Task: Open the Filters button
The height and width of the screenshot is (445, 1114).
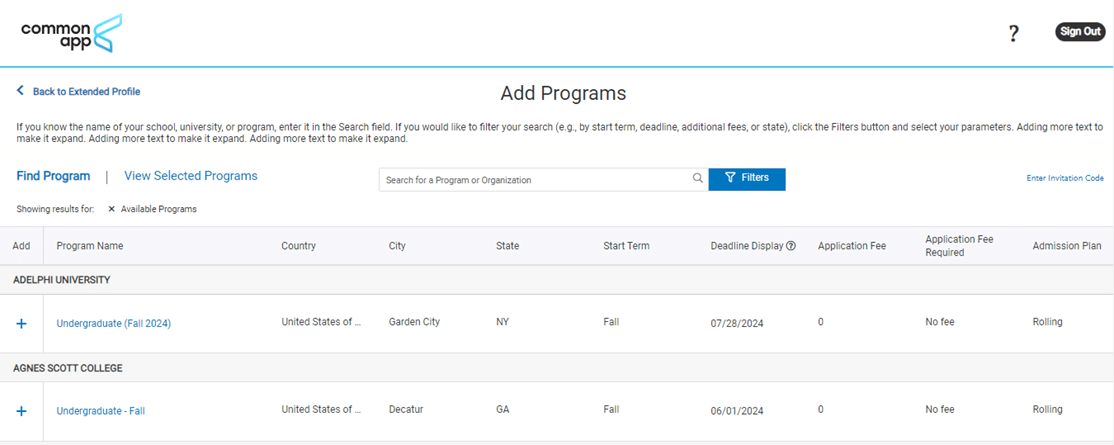Action: (747, 178)
